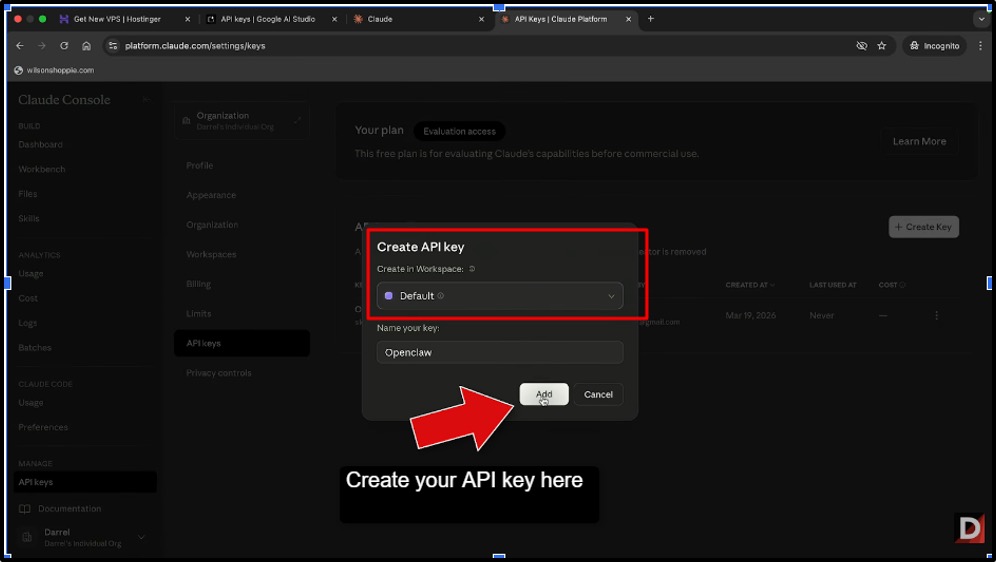The image size is (996, 562).
Task: Open the Billing settings page
Action: coord(198,284)
